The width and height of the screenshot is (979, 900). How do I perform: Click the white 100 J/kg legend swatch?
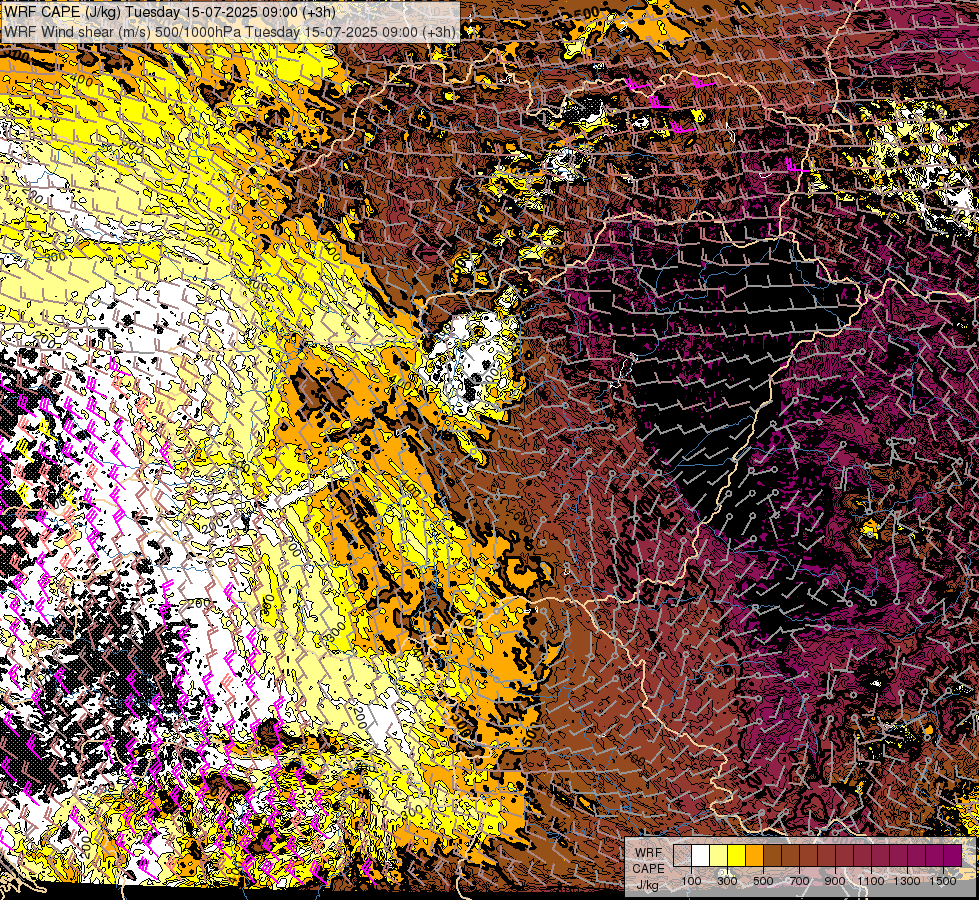pyautogui.click(x=701, y=855)
